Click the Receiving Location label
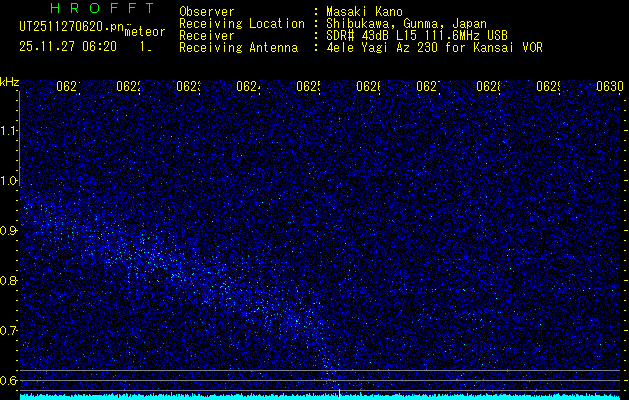 [x=242, y=24]
